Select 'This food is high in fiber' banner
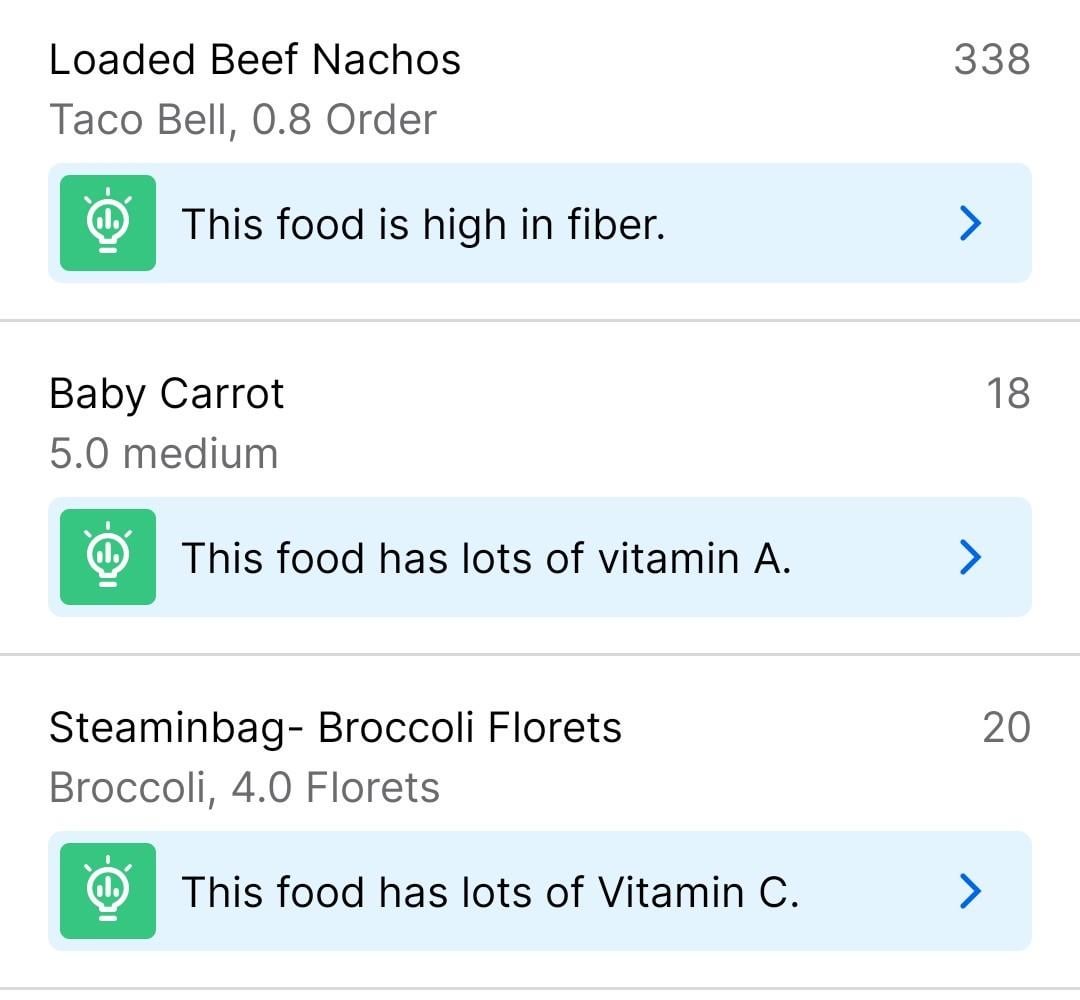Image resolution: width=1080 pixels, height=1000 pixels. point(539,223)
